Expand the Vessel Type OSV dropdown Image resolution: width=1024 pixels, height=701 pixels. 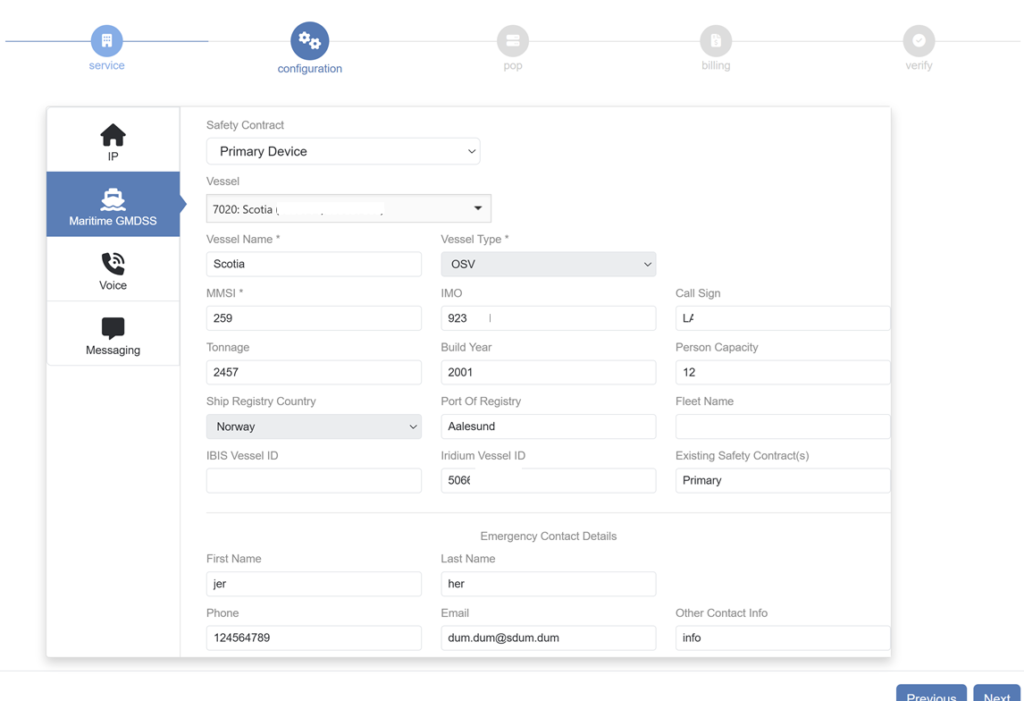[548, 265]
